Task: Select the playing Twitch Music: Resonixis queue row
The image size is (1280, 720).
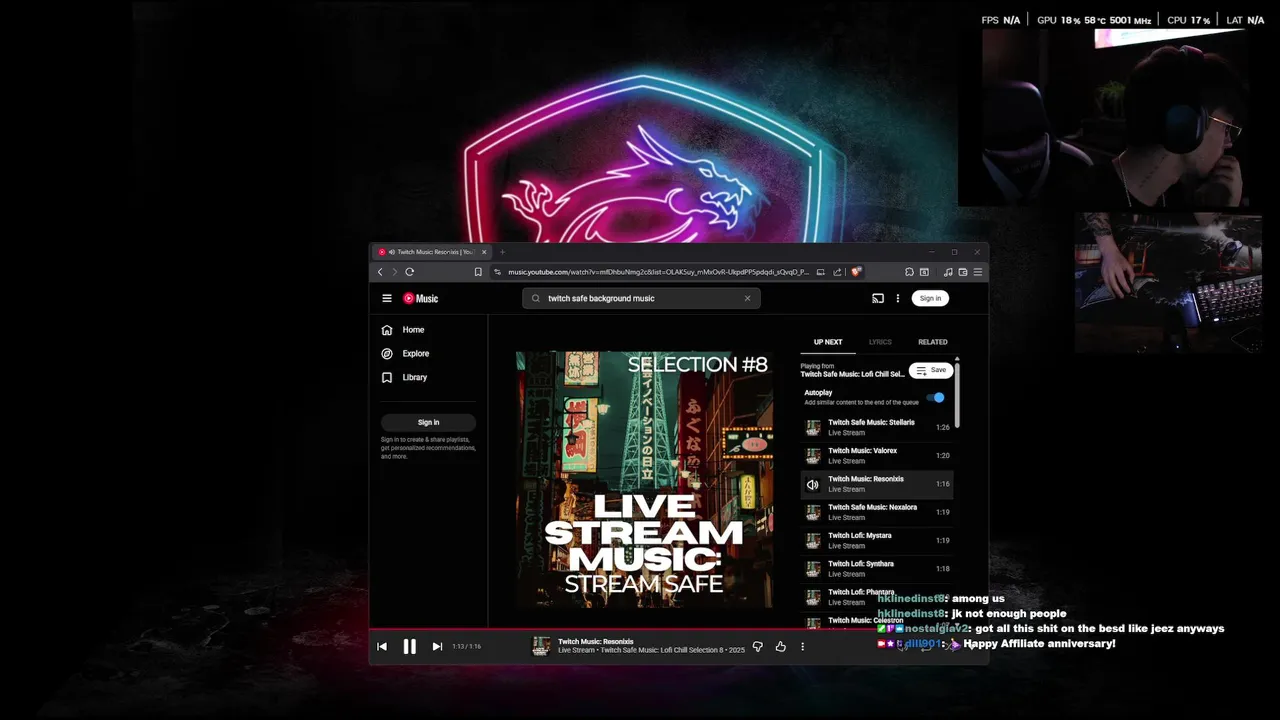Action: [x=878, y=484]
